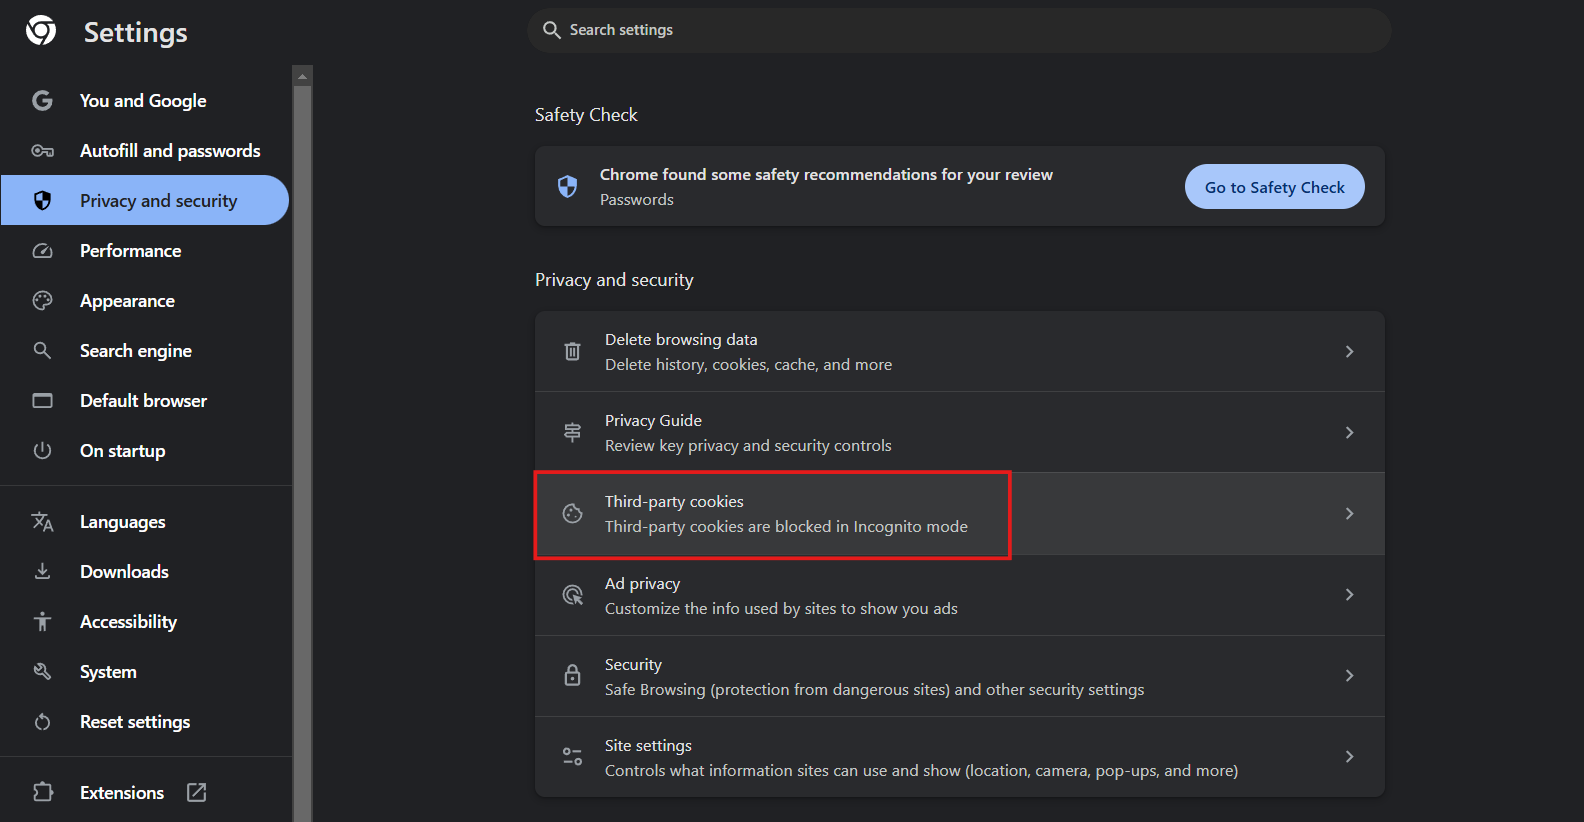Viewport: 1584px width, 822px height.
Task: Expand Site settings using its chevron
Action: (x=1349, y=757)
